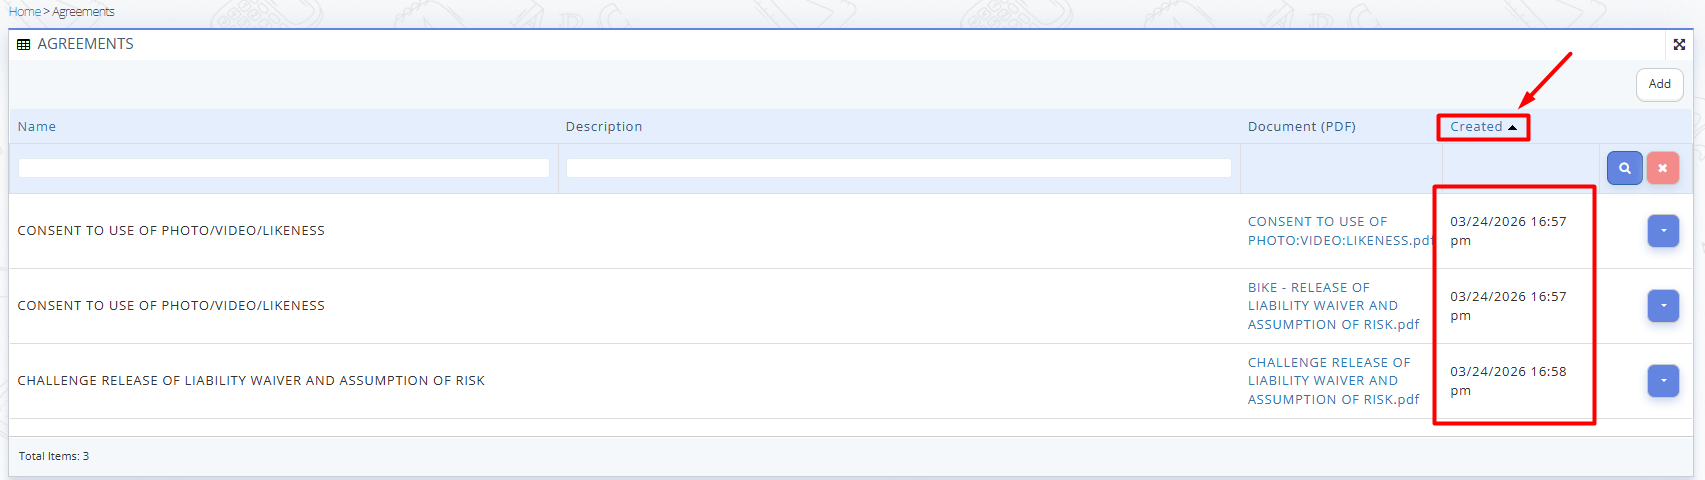Open CHALLENGE RELEASE OF LIABILITY WAIVER pdf
The width and height of the screenshot is (1705, 480).
click(1328, 381)
